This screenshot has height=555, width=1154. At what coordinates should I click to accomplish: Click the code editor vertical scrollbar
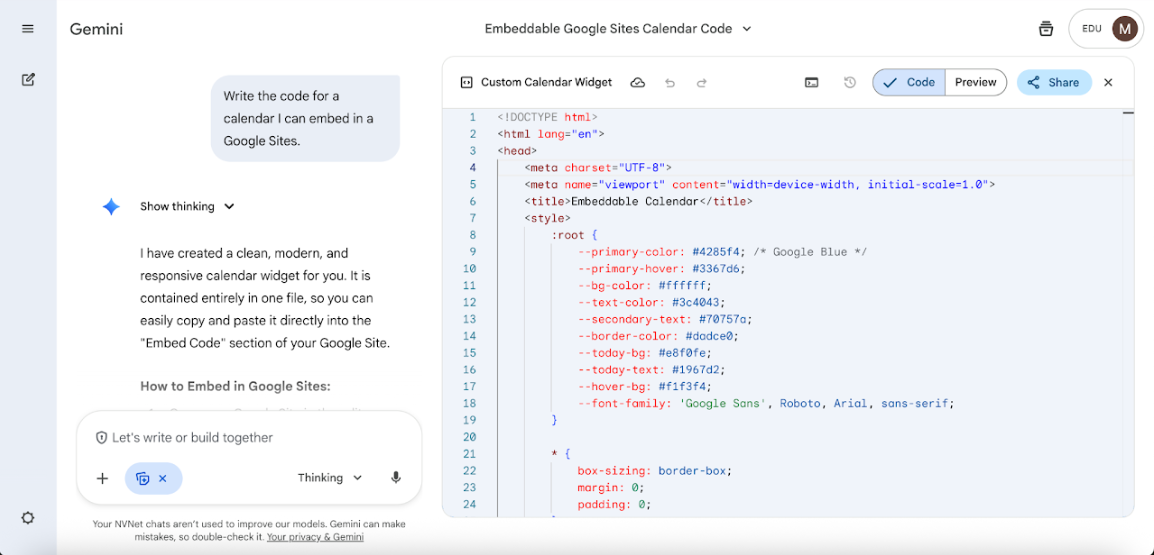[x=1128, y=313]
